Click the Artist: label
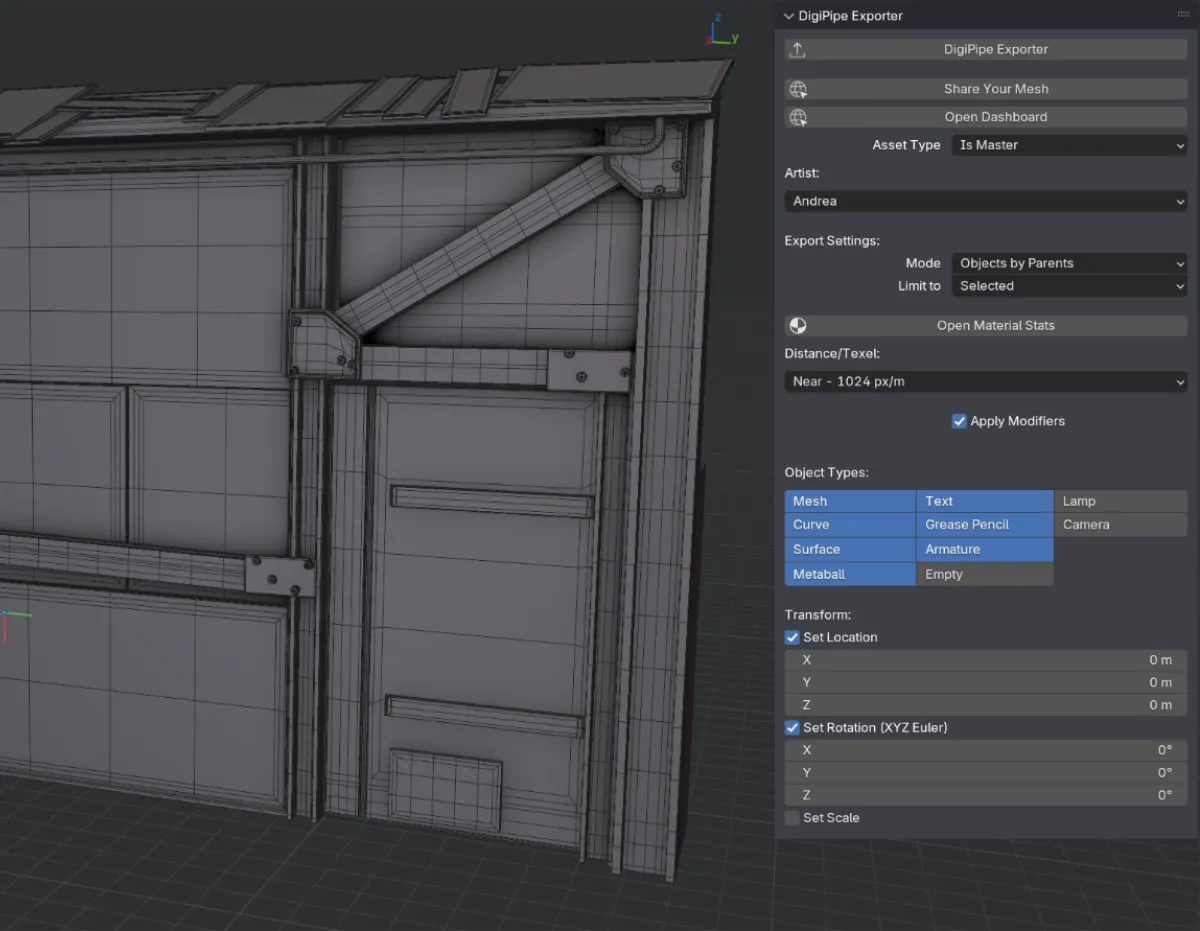The width and height of the screenshot is (1200, 931). coord(802,173)
